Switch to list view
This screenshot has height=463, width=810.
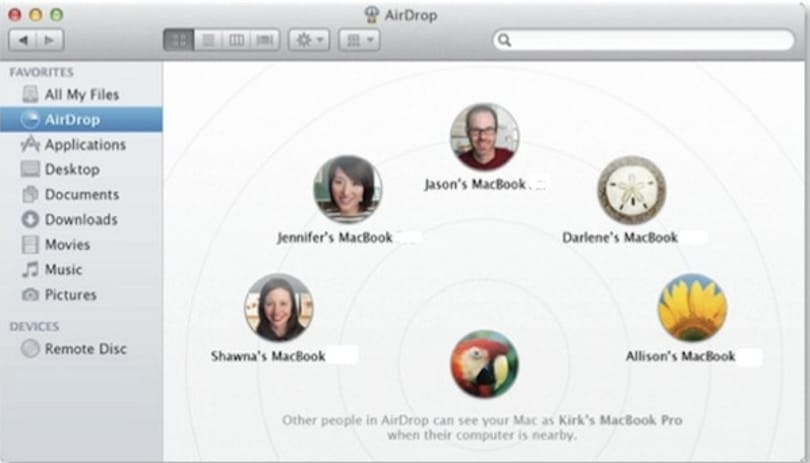[x=208, y=40]
